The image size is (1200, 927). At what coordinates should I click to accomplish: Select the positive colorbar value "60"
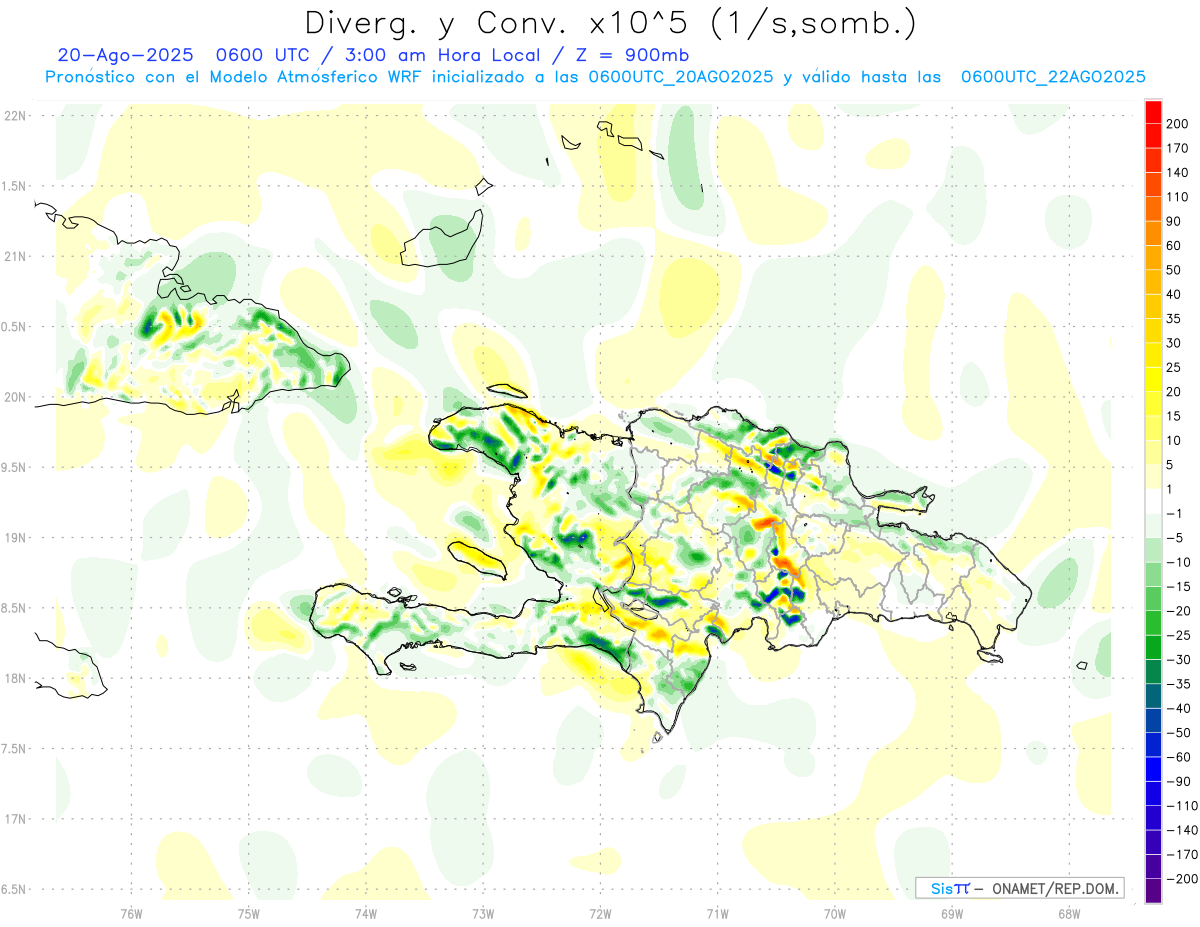[x=1175, y=245]
